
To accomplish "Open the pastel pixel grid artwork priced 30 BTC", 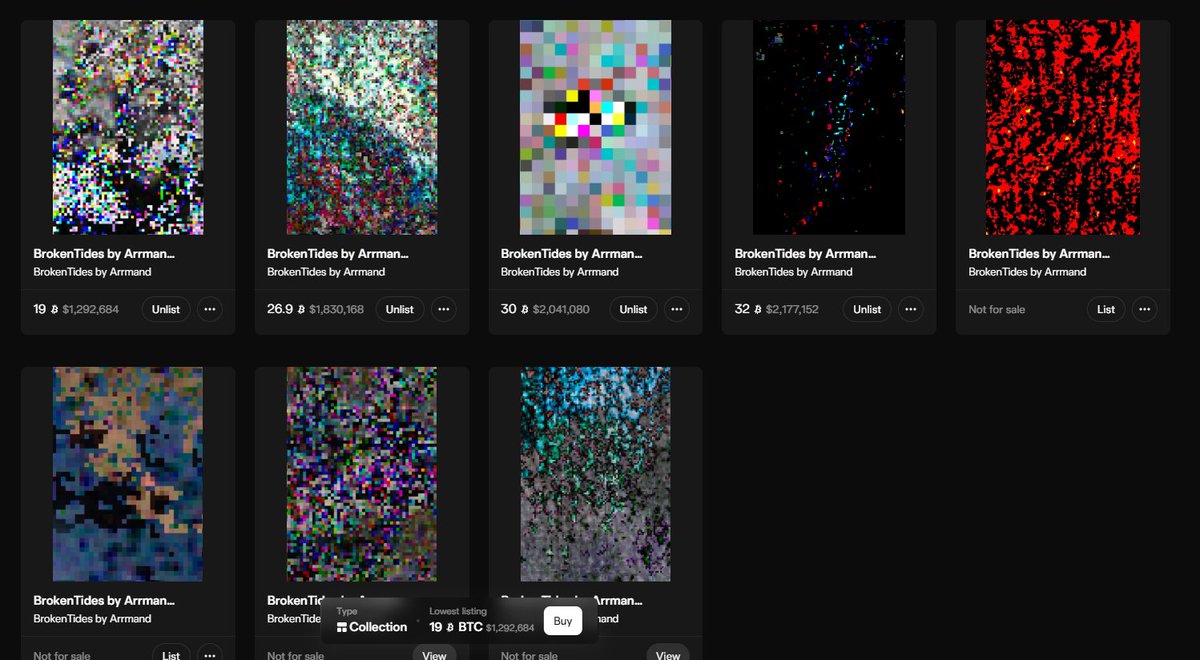I will click(595, 127).
